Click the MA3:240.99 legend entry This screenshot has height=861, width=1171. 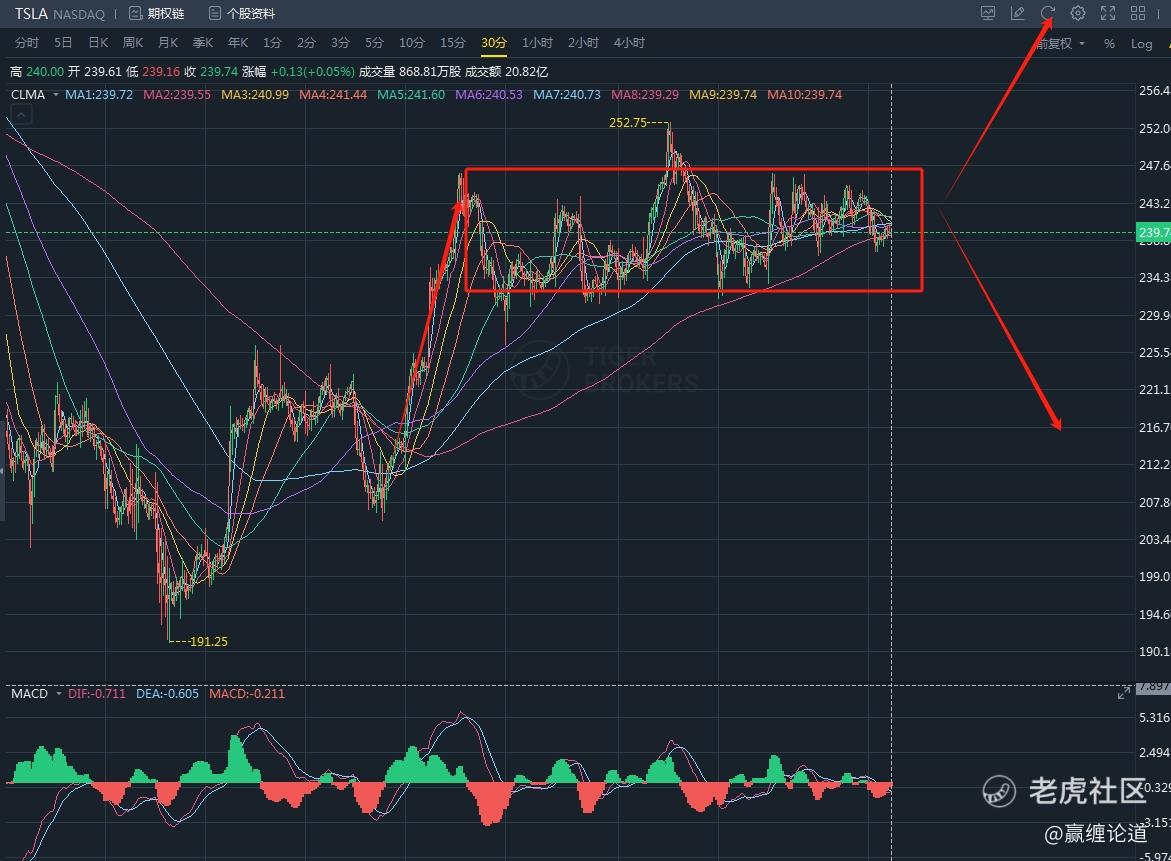[255, 95]
